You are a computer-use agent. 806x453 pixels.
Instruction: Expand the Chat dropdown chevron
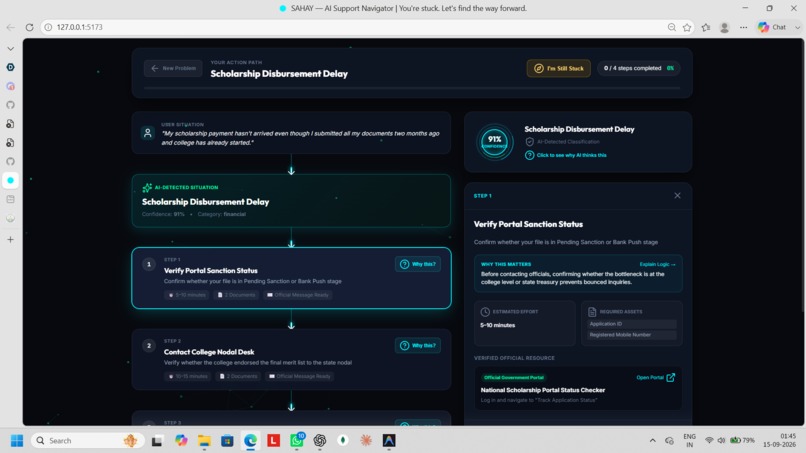click(x=797, y=27)
